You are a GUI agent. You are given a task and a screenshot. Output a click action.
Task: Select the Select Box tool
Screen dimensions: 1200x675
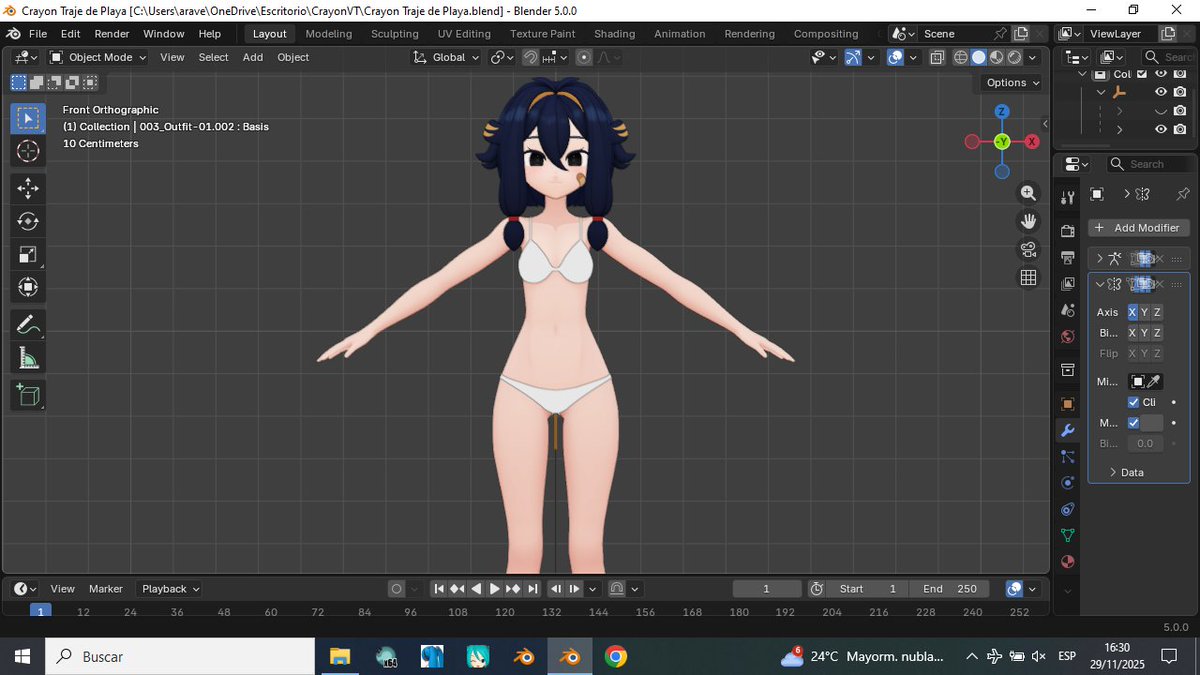[x=28, y=118]
